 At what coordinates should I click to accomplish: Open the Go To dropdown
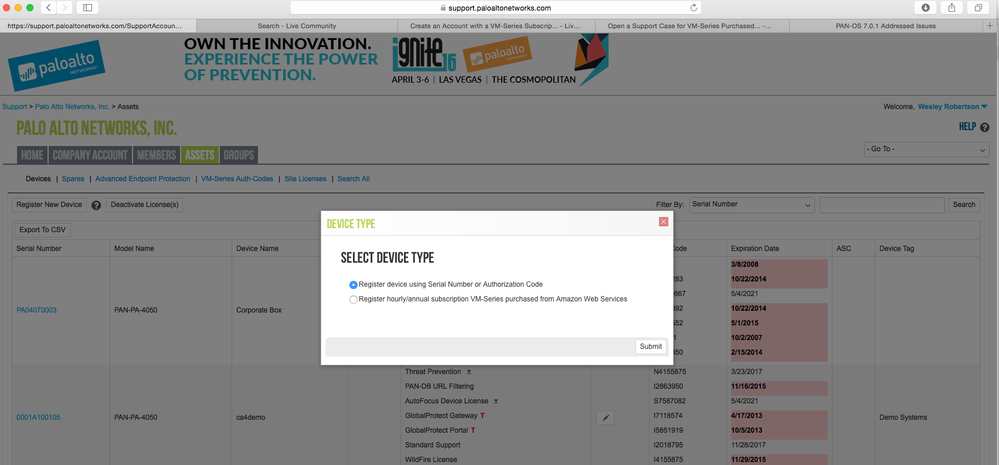(926, 149)
